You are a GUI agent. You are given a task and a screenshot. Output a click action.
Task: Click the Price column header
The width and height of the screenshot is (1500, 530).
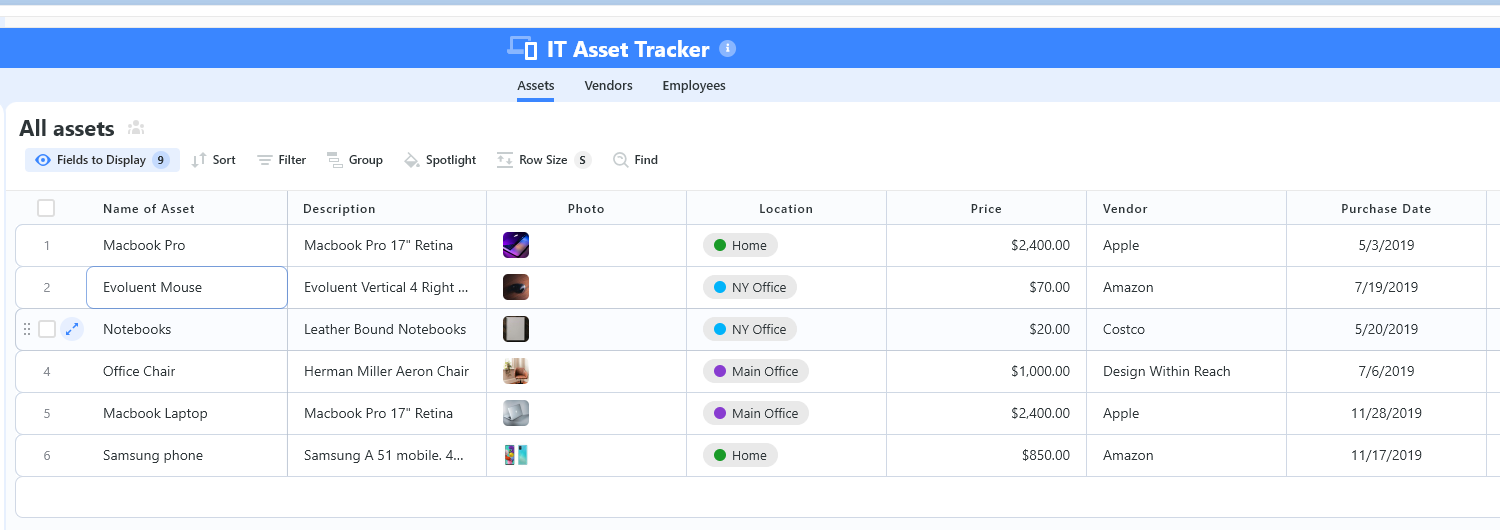point(985,209)
